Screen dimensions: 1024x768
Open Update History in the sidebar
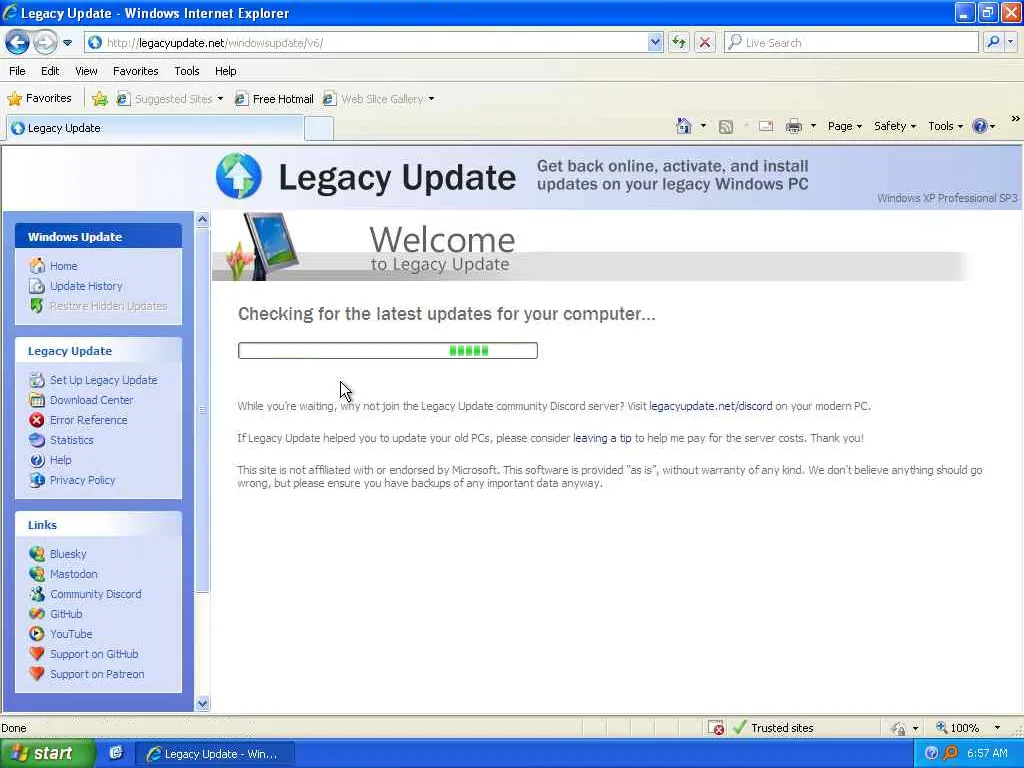(x=86, y=286)
